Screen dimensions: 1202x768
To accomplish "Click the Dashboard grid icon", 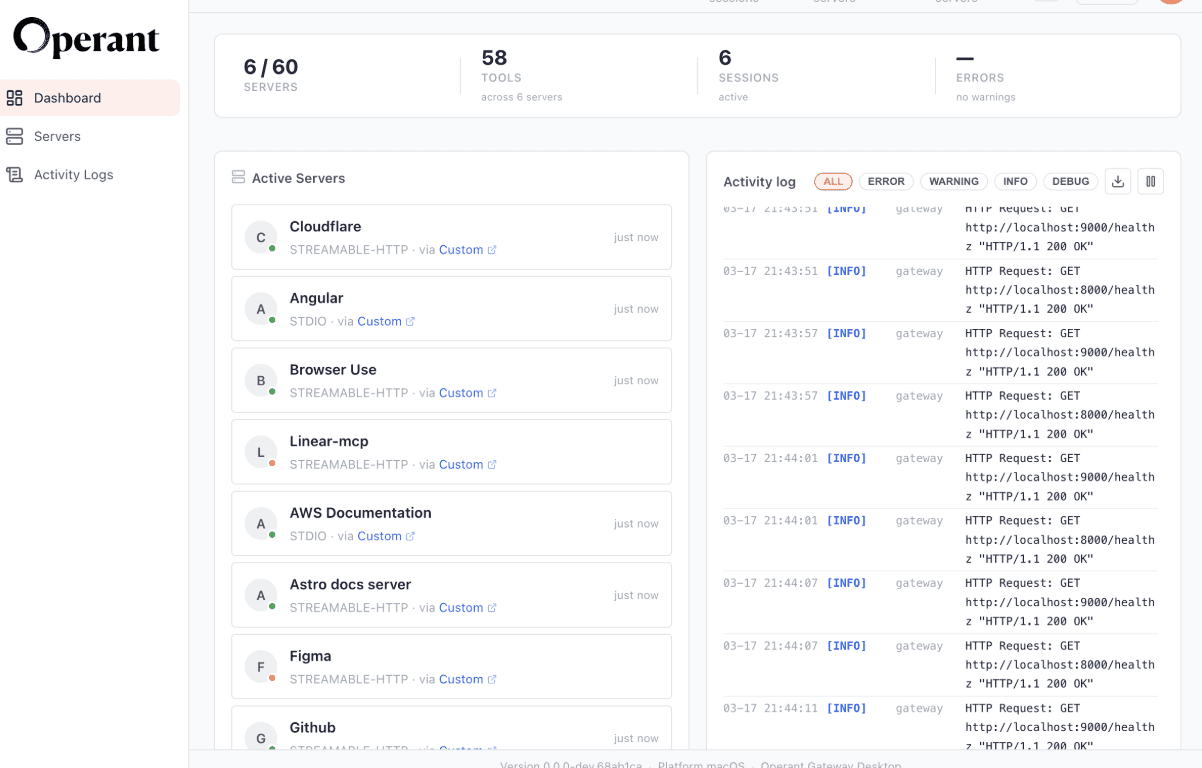I will [14, 98].
